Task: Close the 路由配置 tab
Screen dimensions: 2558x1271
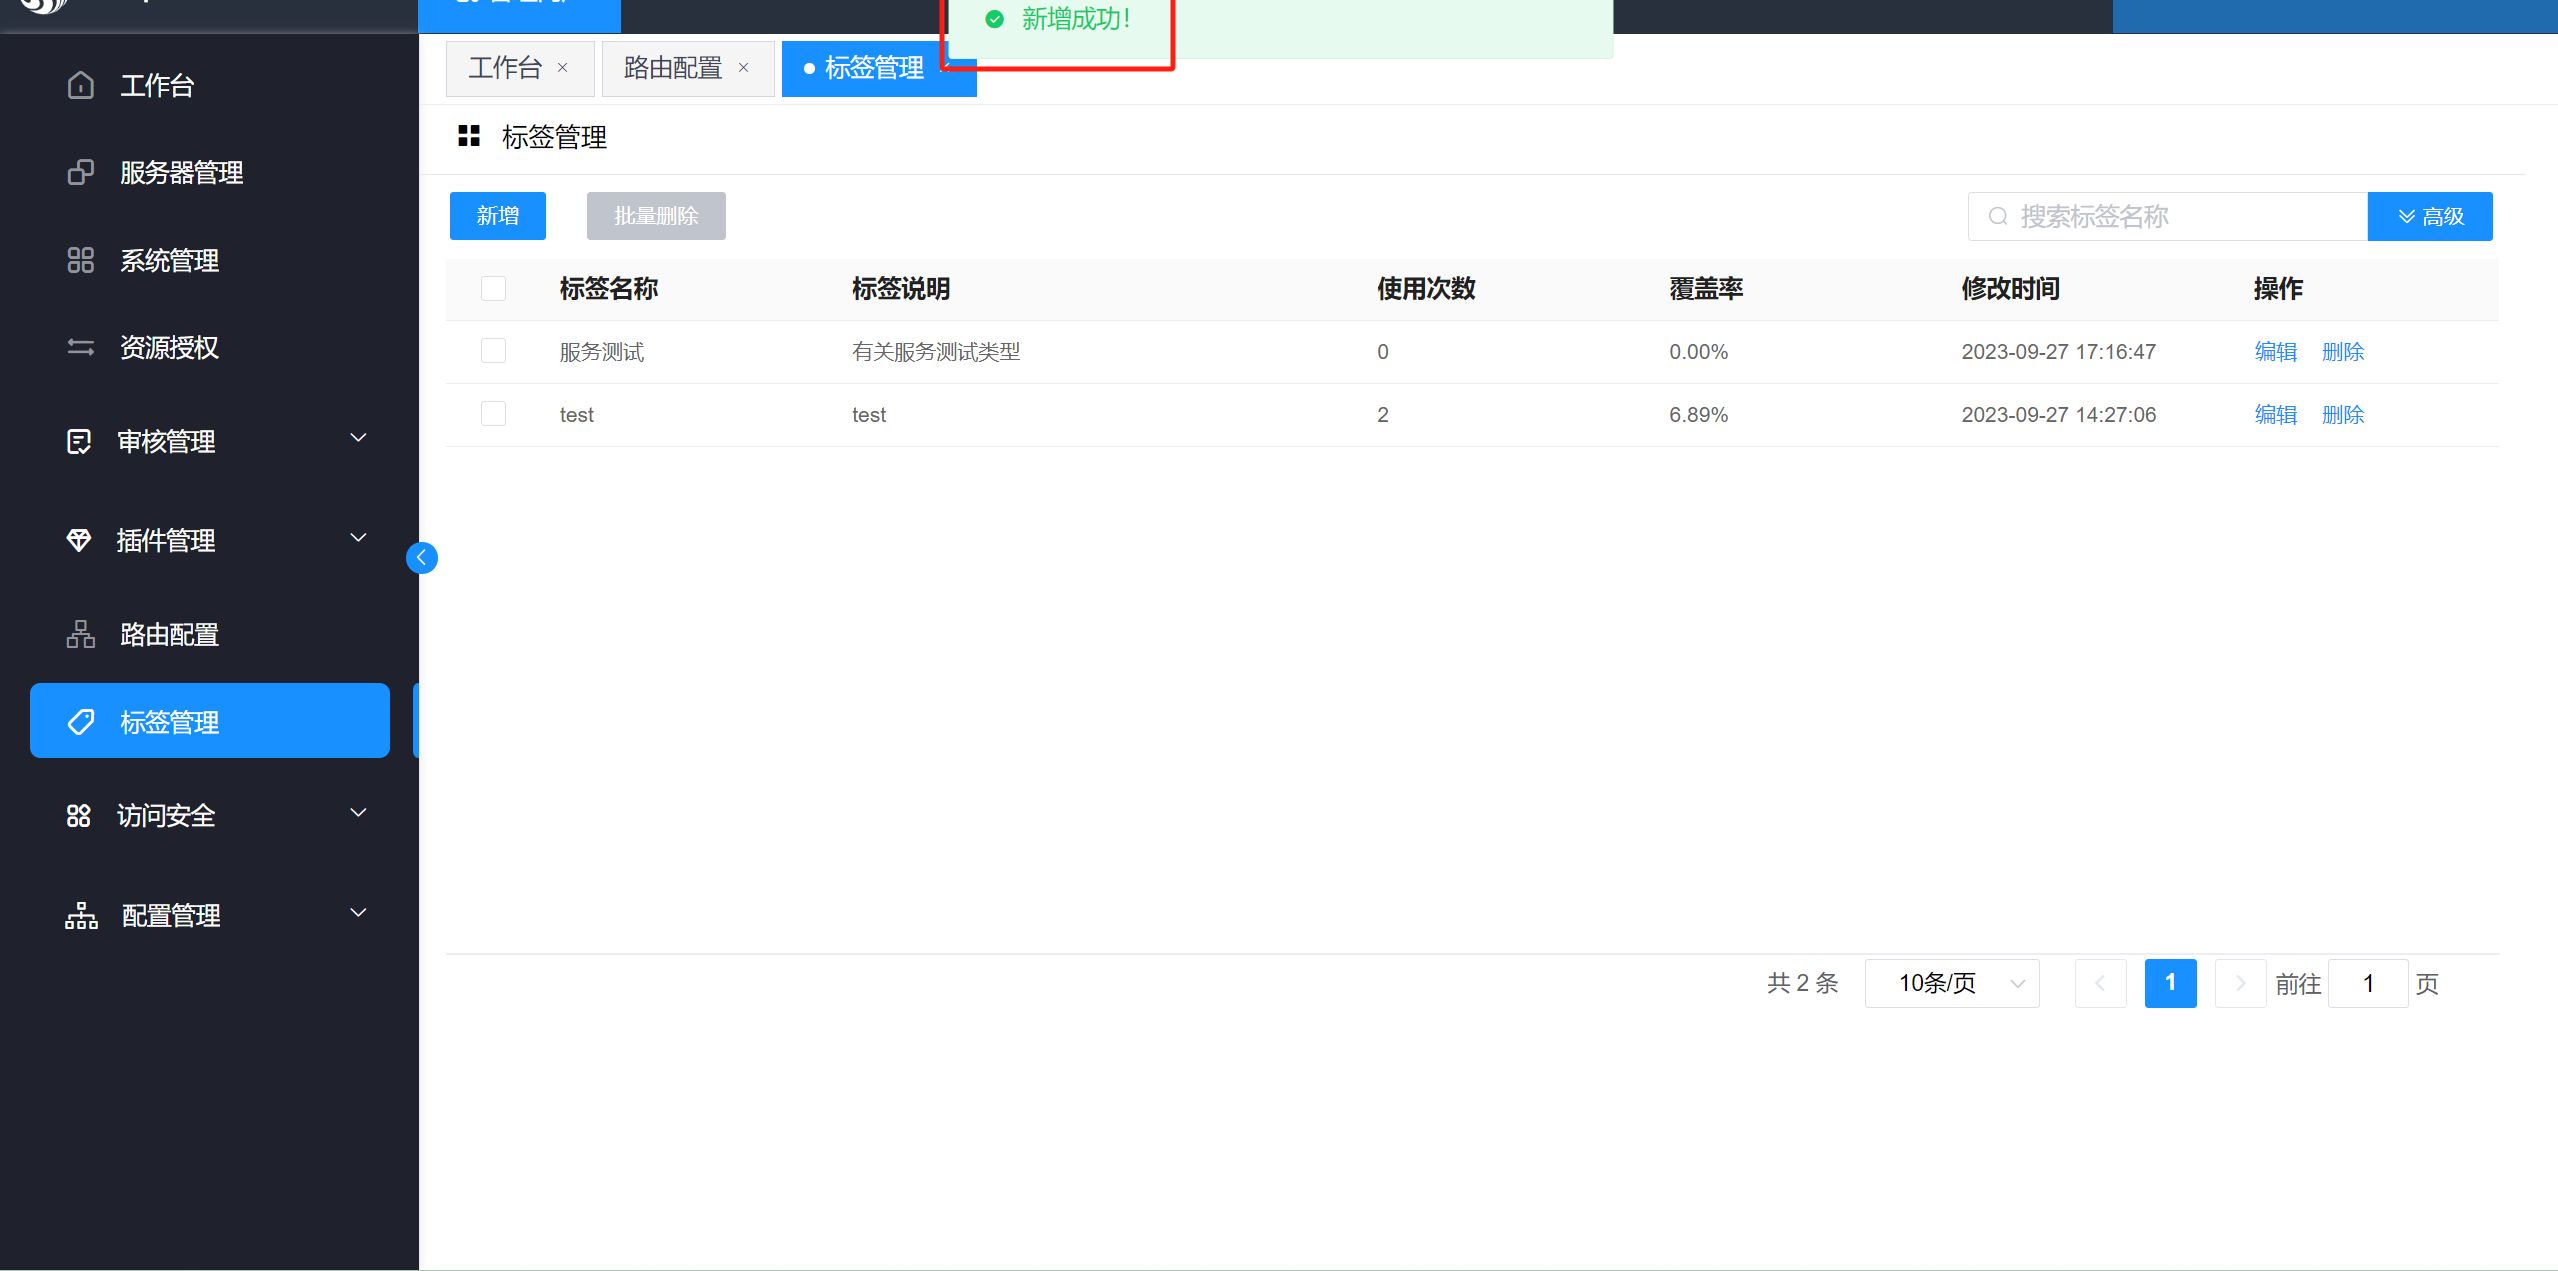Action: pos(744,68)
